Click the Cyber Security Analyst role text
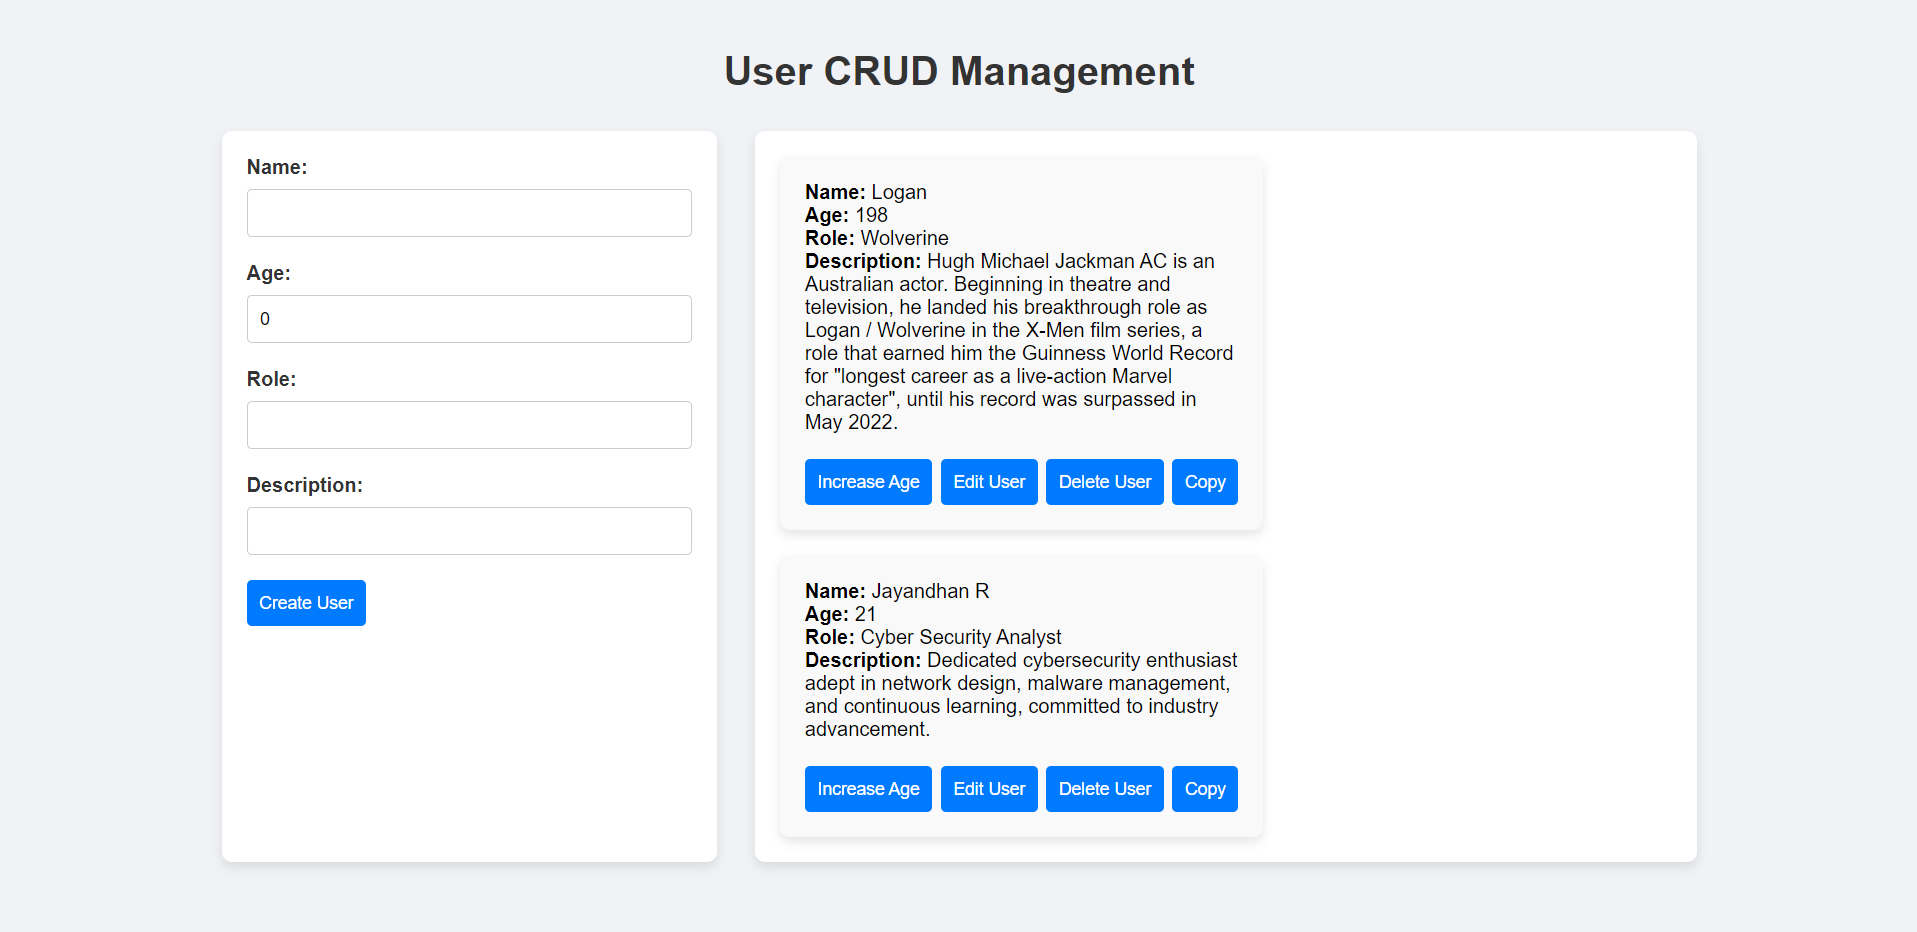 tap(960, 637)
